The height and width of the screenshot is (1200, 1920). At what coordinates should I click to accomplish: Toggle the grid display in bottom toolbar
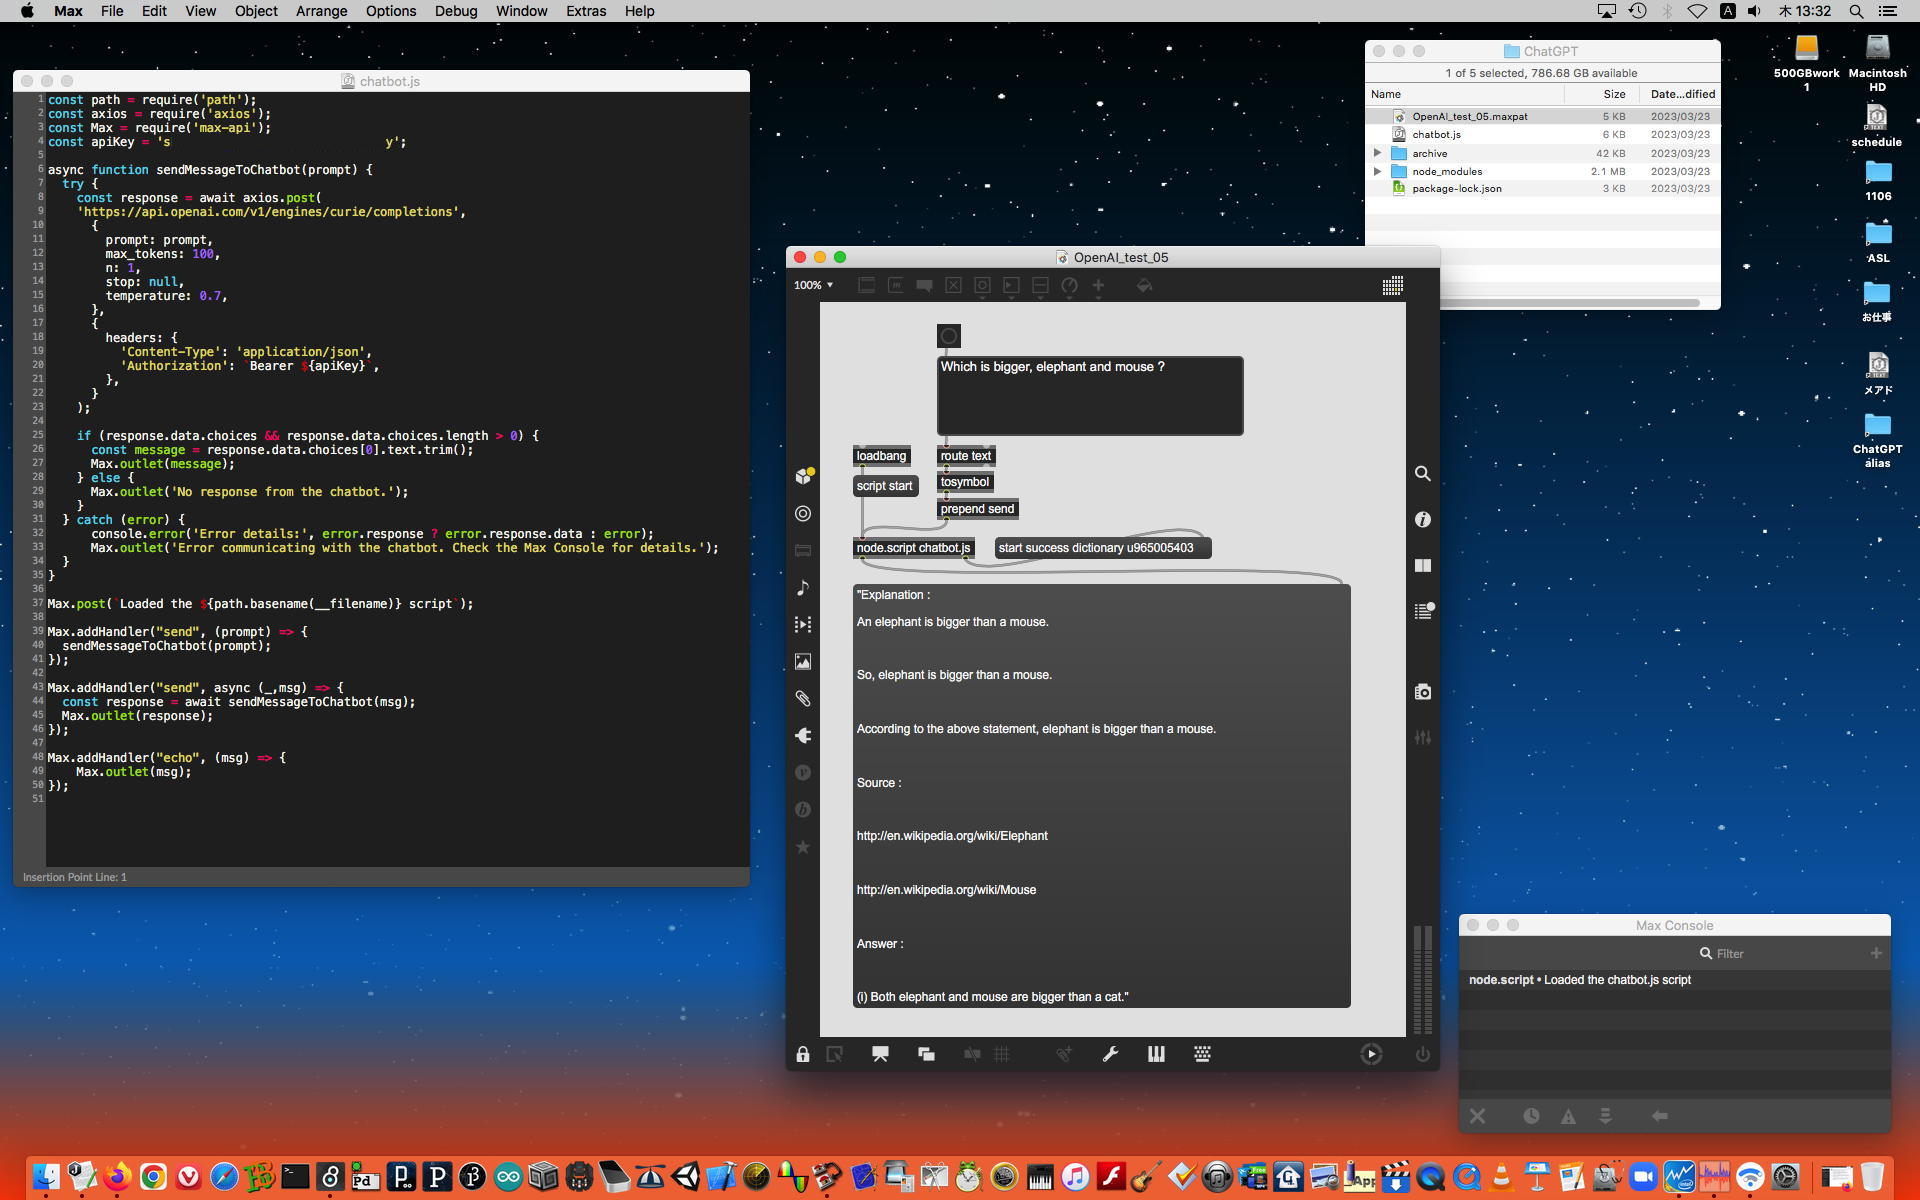tap(1002, 1054)
